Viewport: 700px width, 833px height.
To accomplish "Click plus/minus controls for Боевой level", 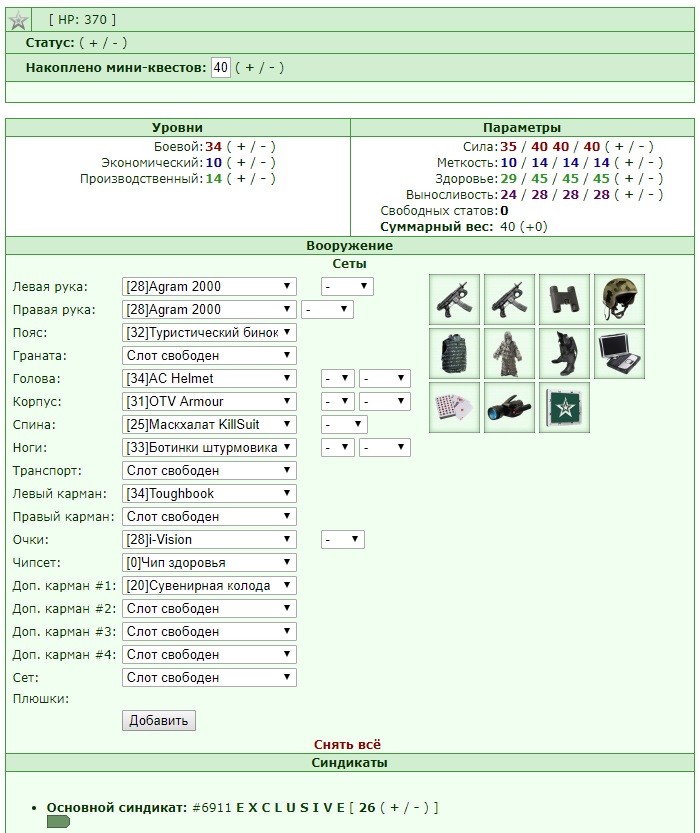I will point(251,147).
